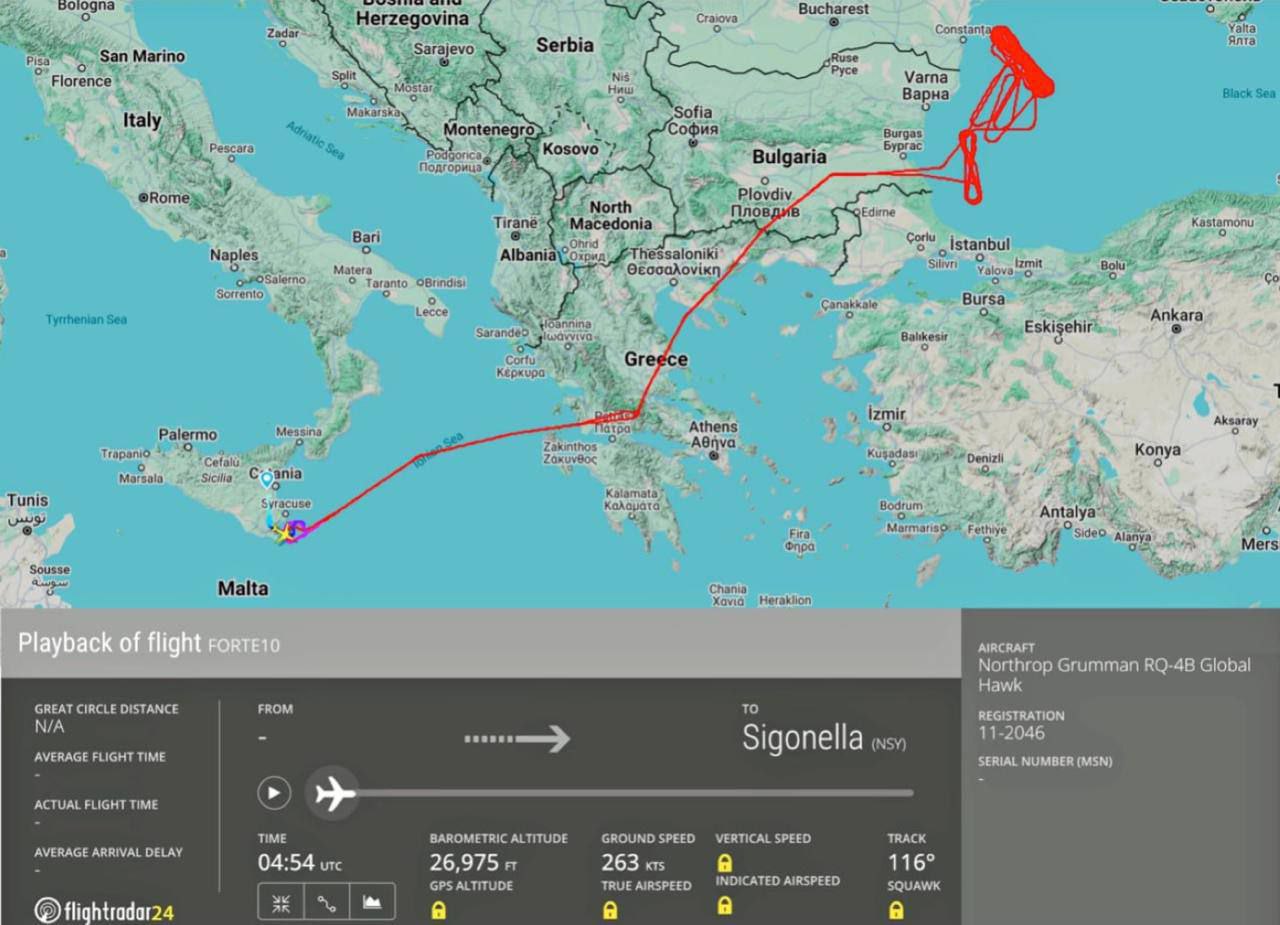Click the Konya label on the map
The image size is (1280, 925).
point(1158,451)
